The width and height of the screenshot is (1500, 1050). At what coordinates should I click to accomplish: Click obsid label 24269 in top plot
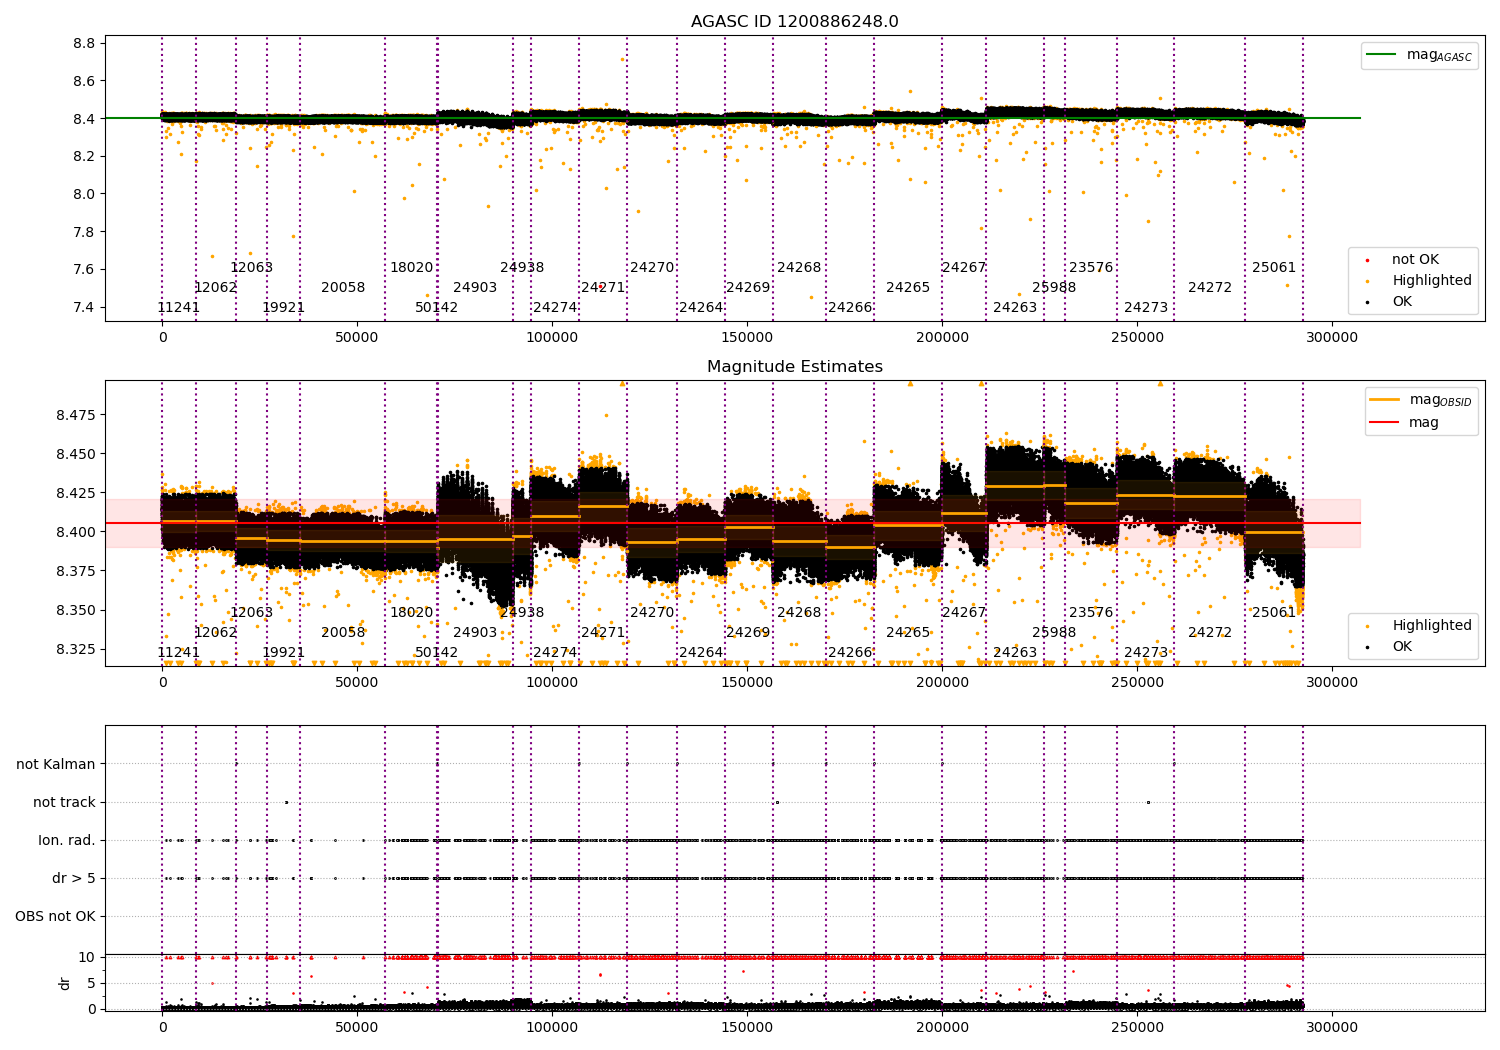[x=748, y=287]
